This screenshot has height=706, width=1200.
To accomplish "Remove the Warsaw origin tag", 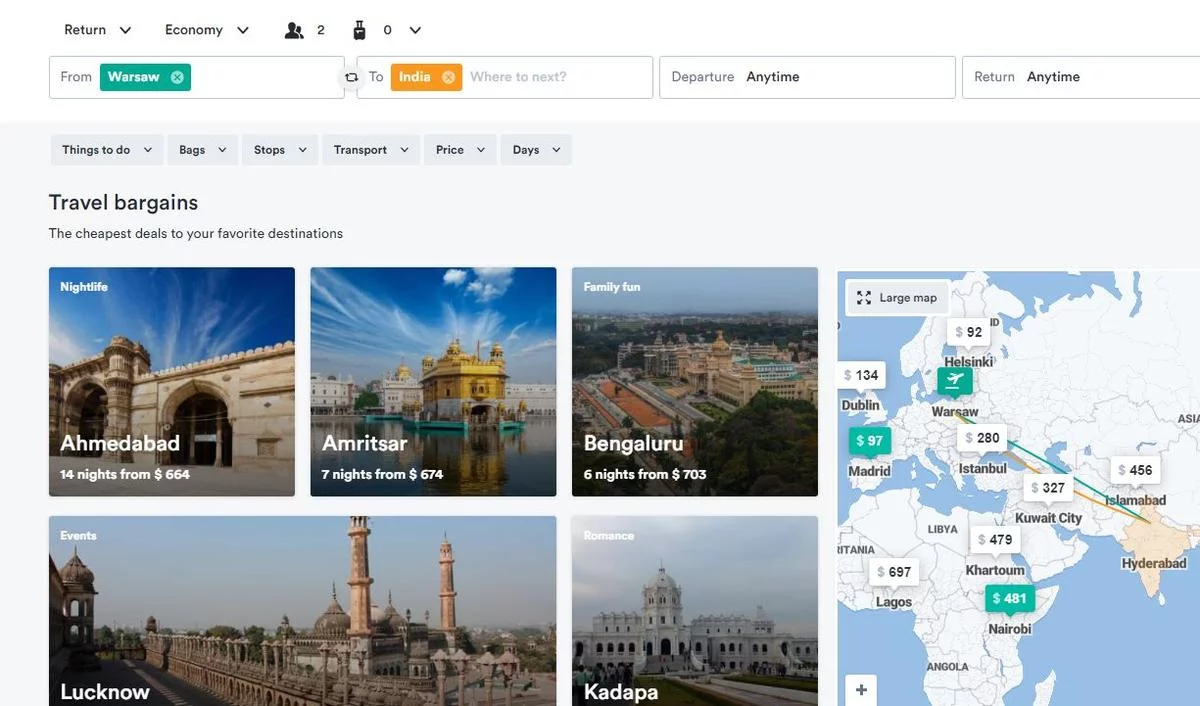I will coord(177,77).
